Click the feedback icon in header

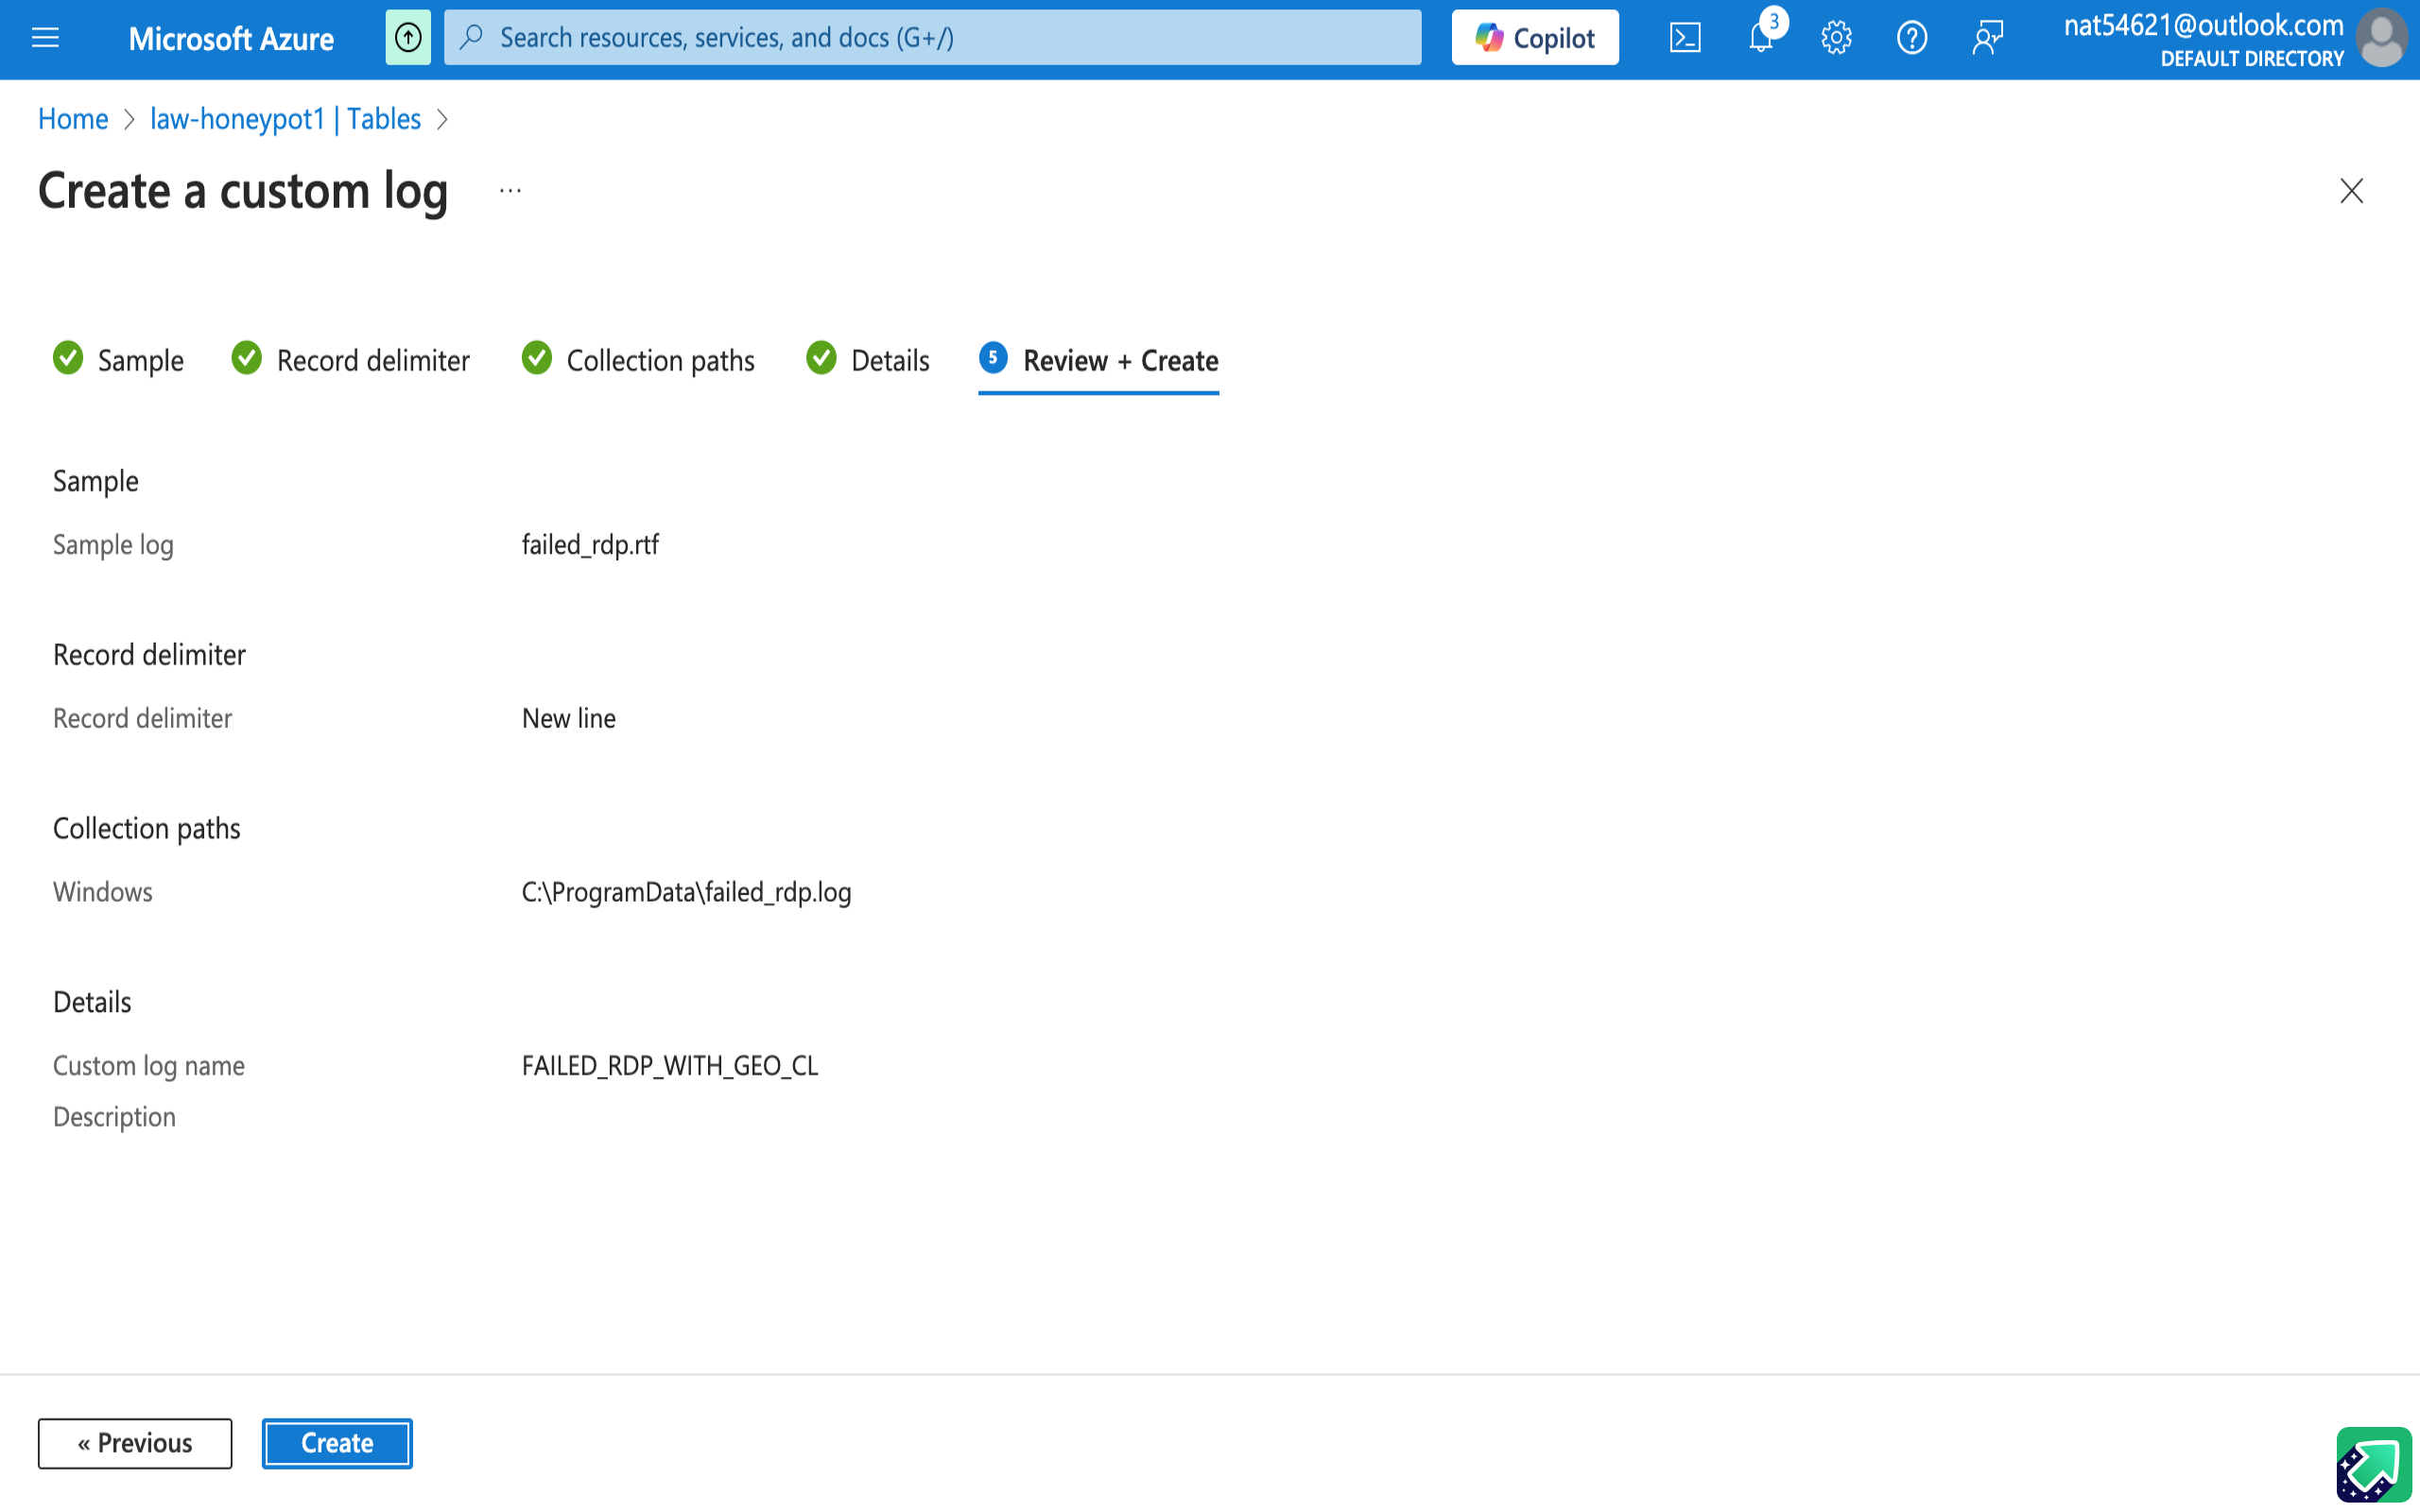[x=1987, y=38]
